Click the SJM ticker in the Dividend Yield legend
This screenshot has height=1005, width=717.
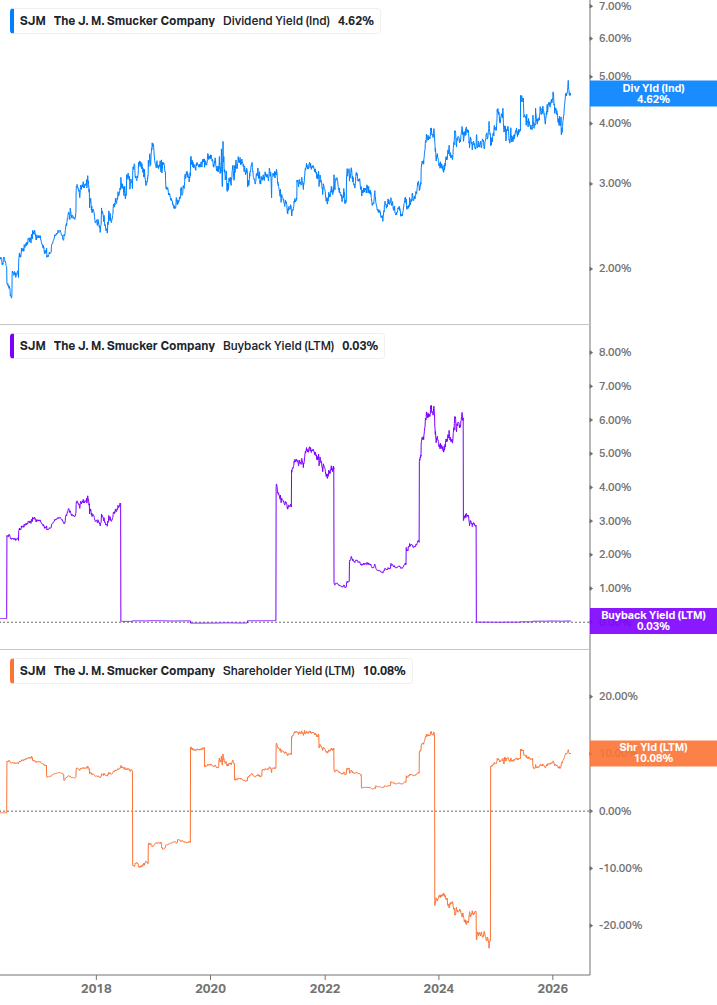[x=33, y=21]
